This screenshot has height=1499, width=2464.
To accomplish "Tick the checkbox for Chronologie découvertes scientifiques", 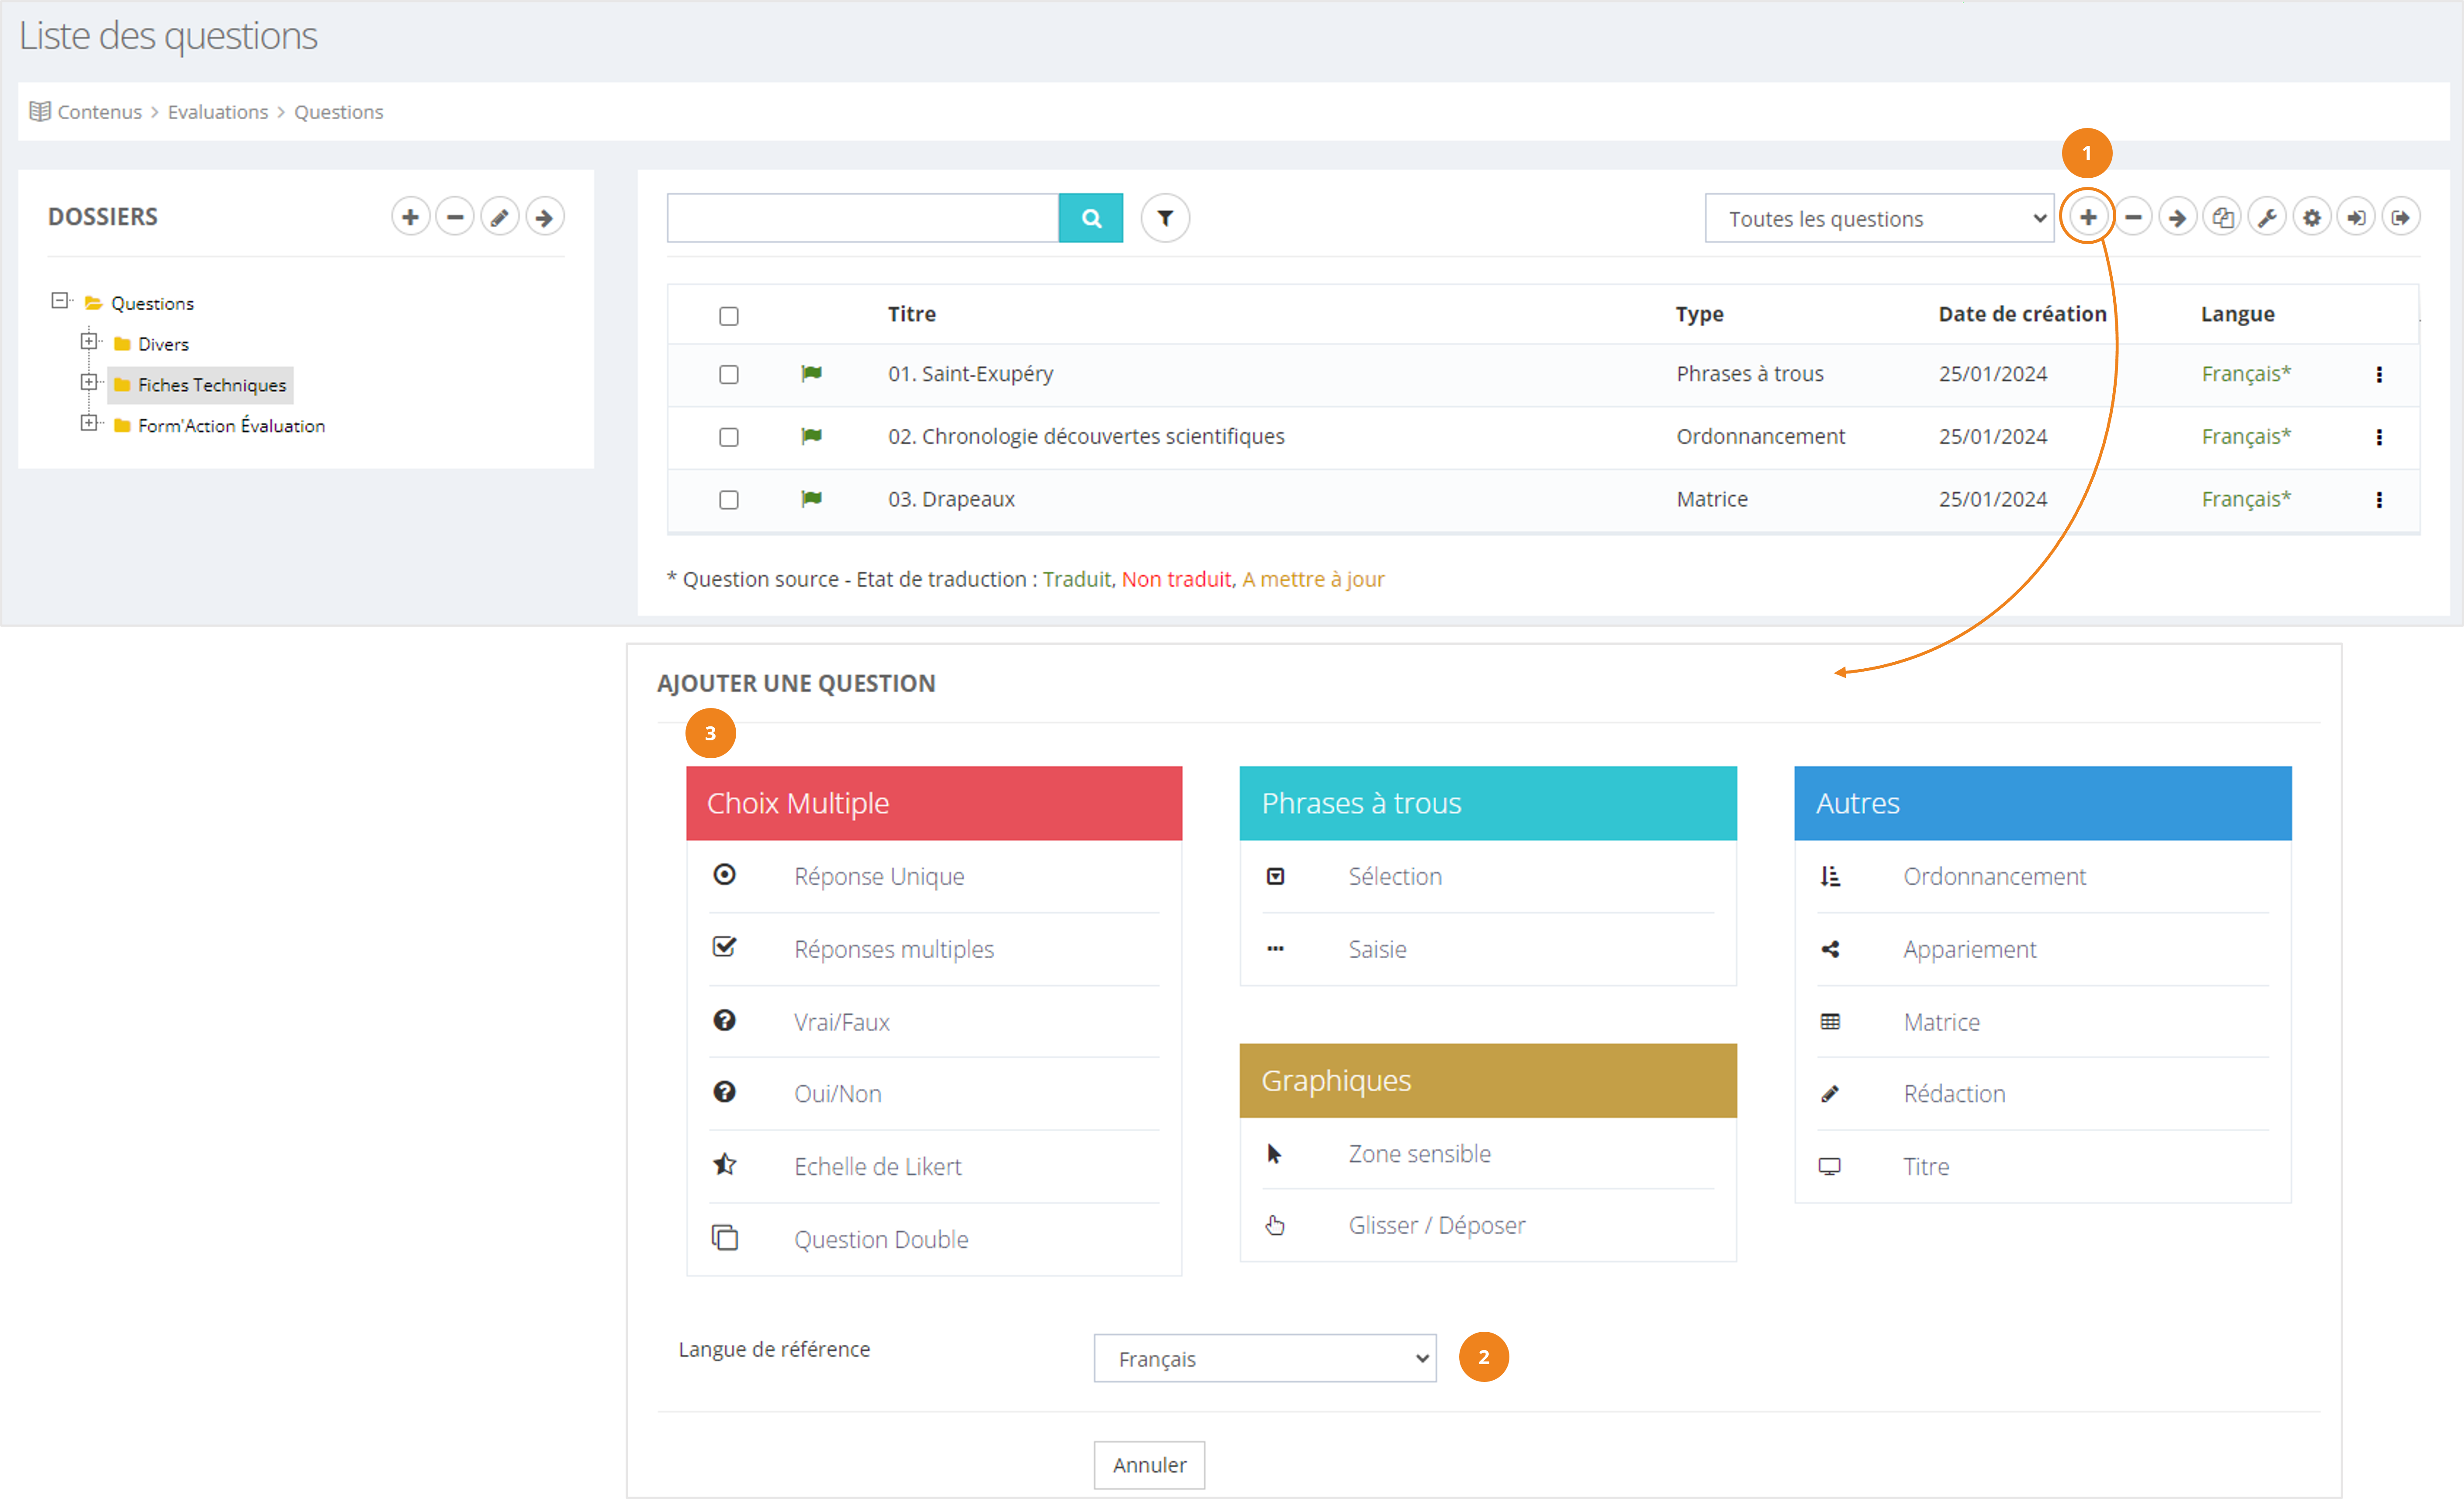I will pyautogui.click(x=729, y=437).
